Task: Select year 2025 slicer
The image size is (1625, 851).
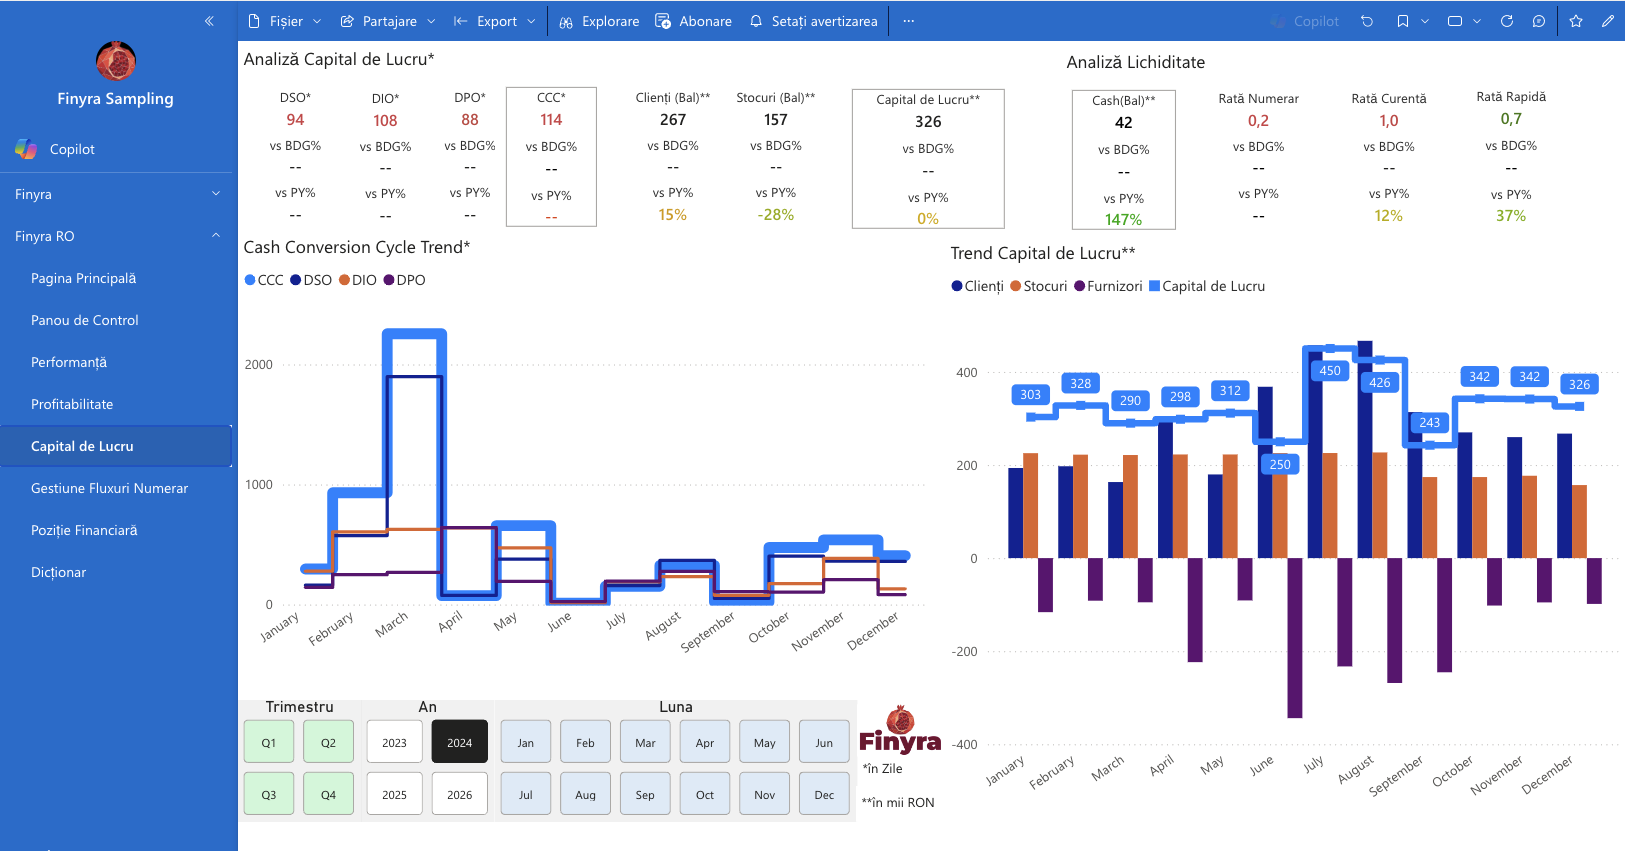Action: pos(394,794)
